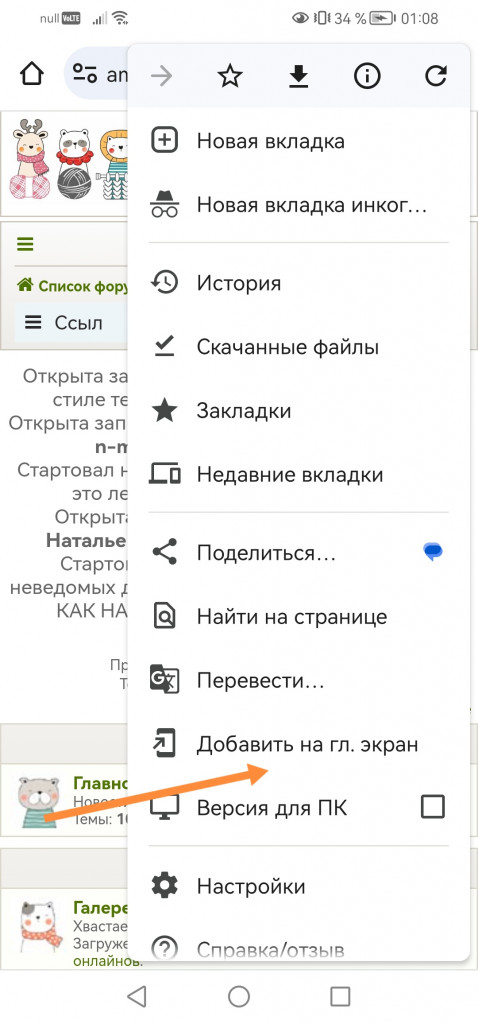Tap the blue messages share shortcut
This screenshot has height=1024, width=478.
(x=433, y=552)
